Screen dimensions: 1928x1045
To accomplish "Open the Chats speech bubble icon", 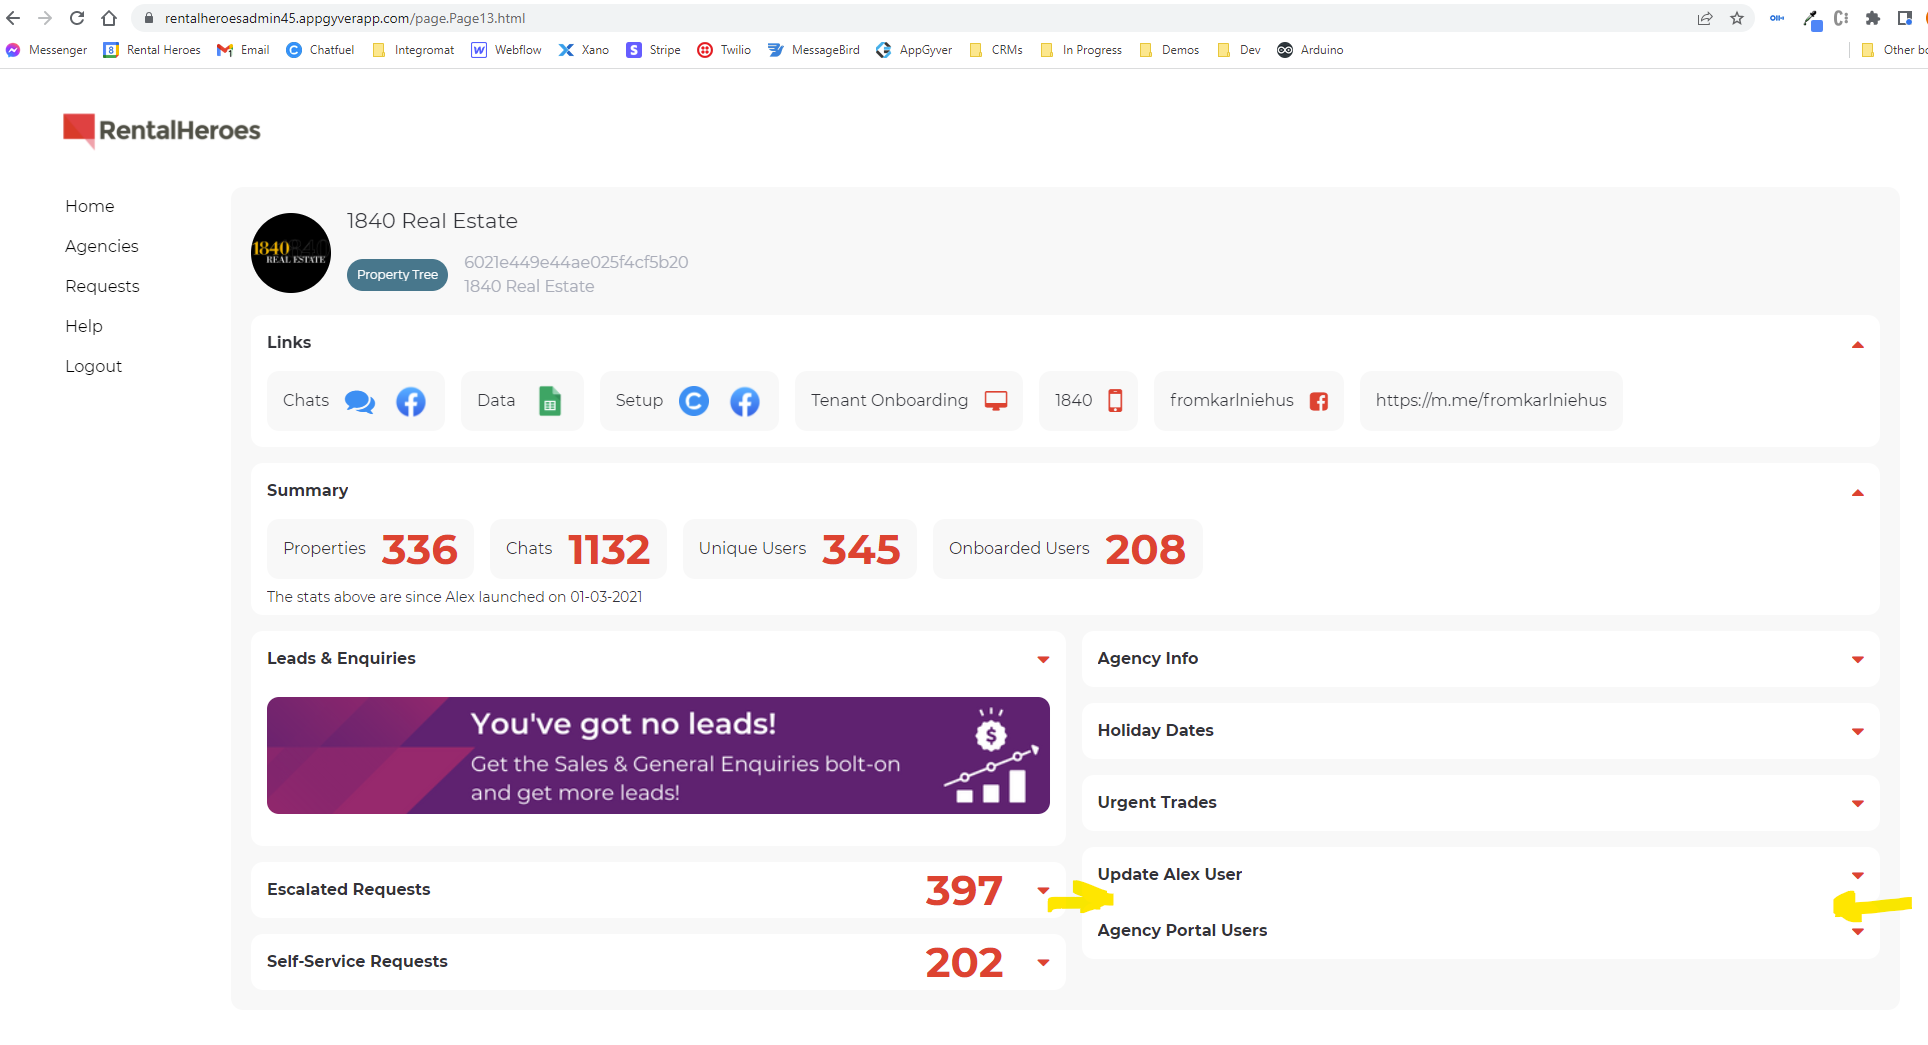I will coord(360,401).
